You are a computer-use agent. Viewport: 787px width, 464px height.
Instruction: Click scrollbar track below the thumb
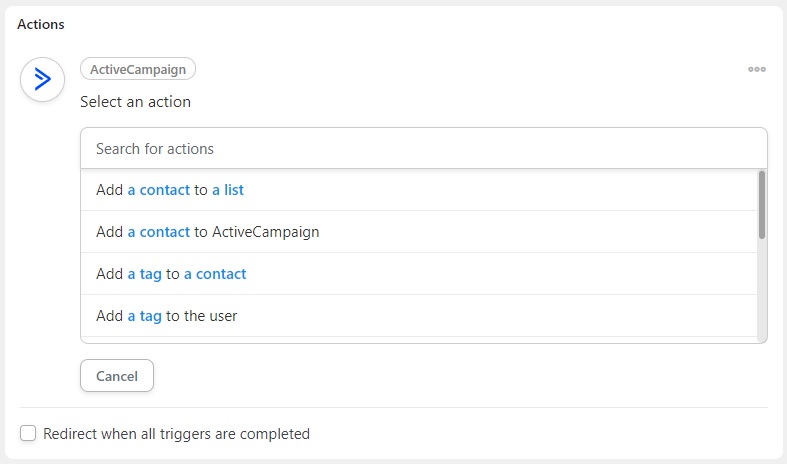click(x=762, y=290)
